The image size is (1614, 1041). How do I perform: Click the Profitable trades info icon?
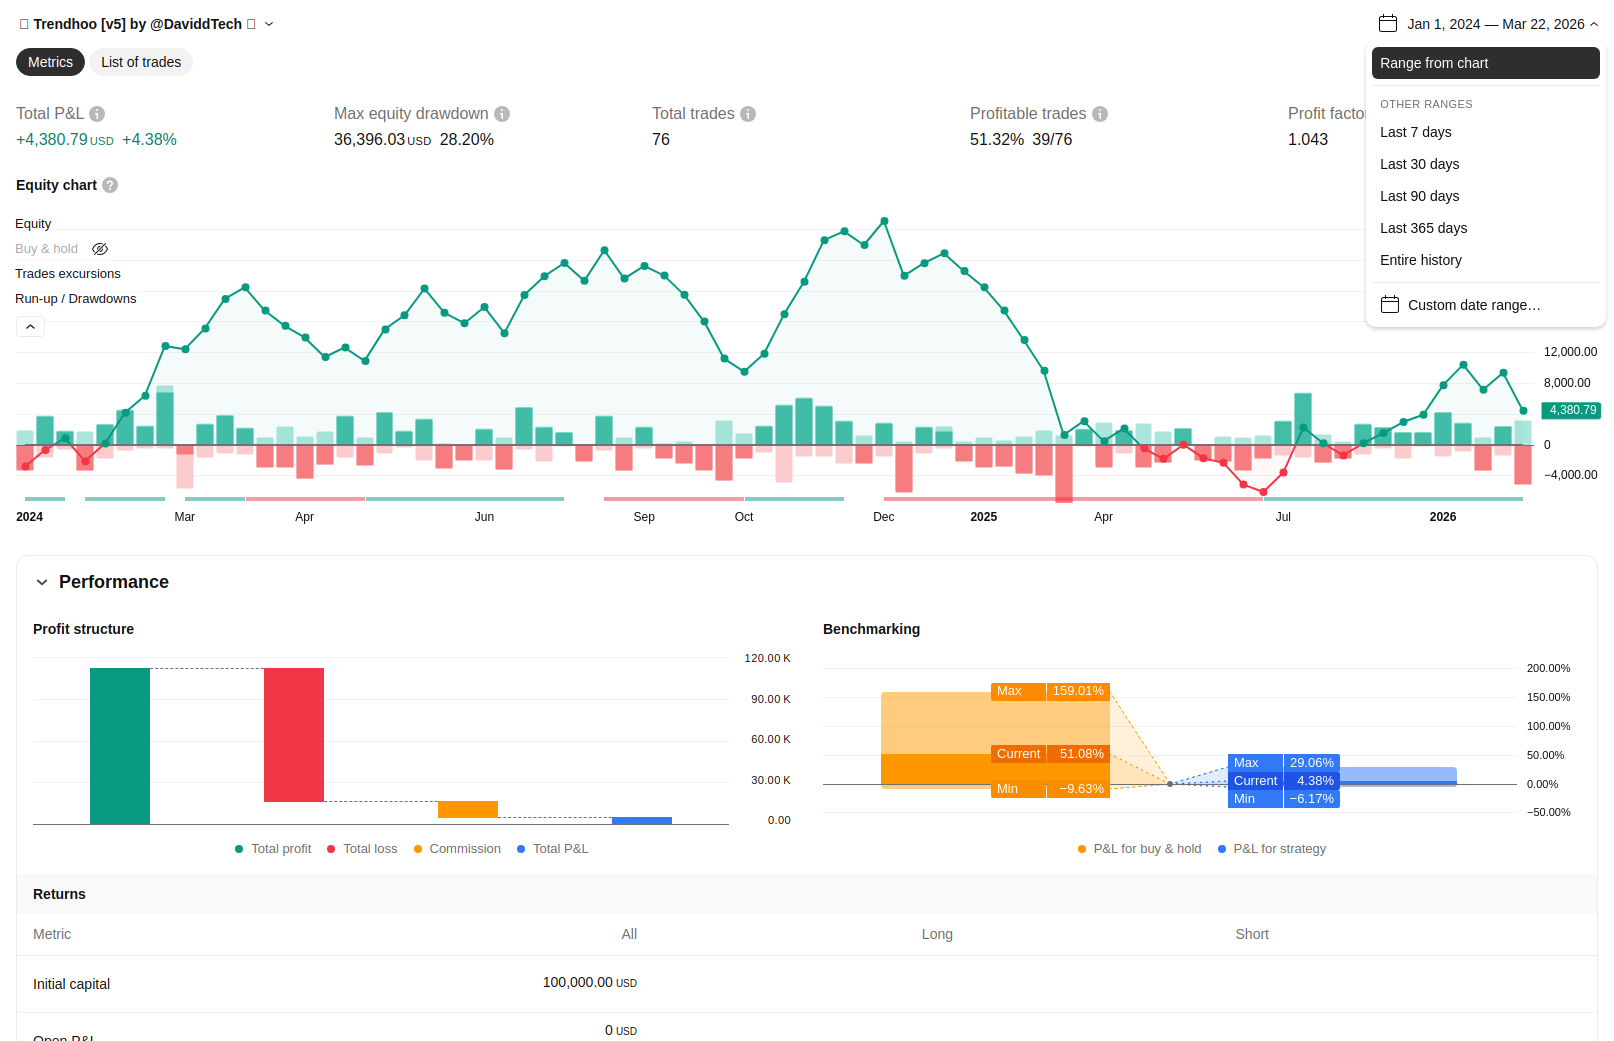(x=1100, y=114)
